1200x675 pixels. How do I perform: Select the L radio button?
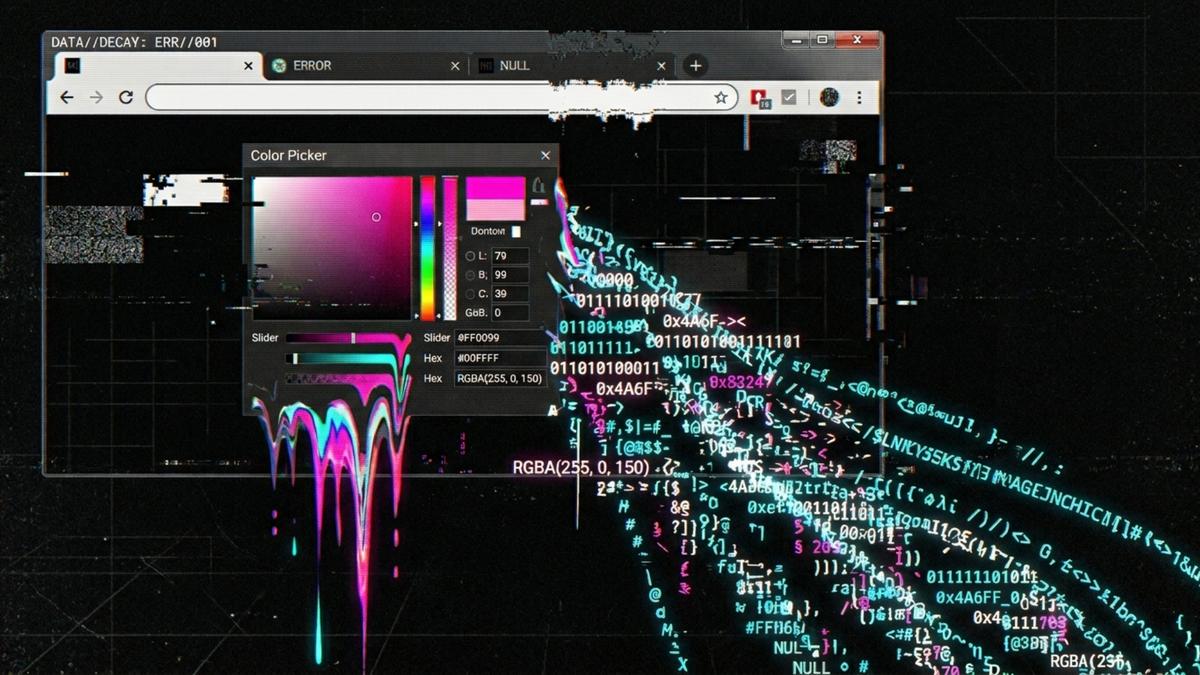click(x=471, y=257)
